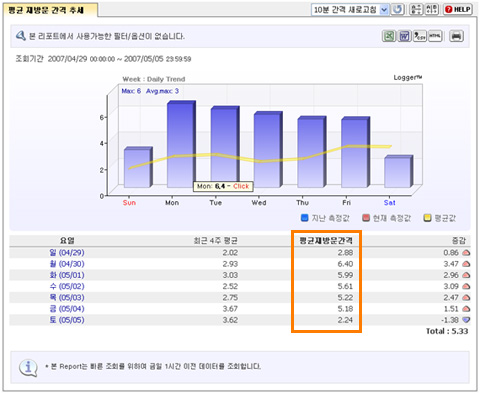Click the blue 지난 측정값 legend swatch
The image size is (480, 394).
pyautogui.click(x=304, y=218)
